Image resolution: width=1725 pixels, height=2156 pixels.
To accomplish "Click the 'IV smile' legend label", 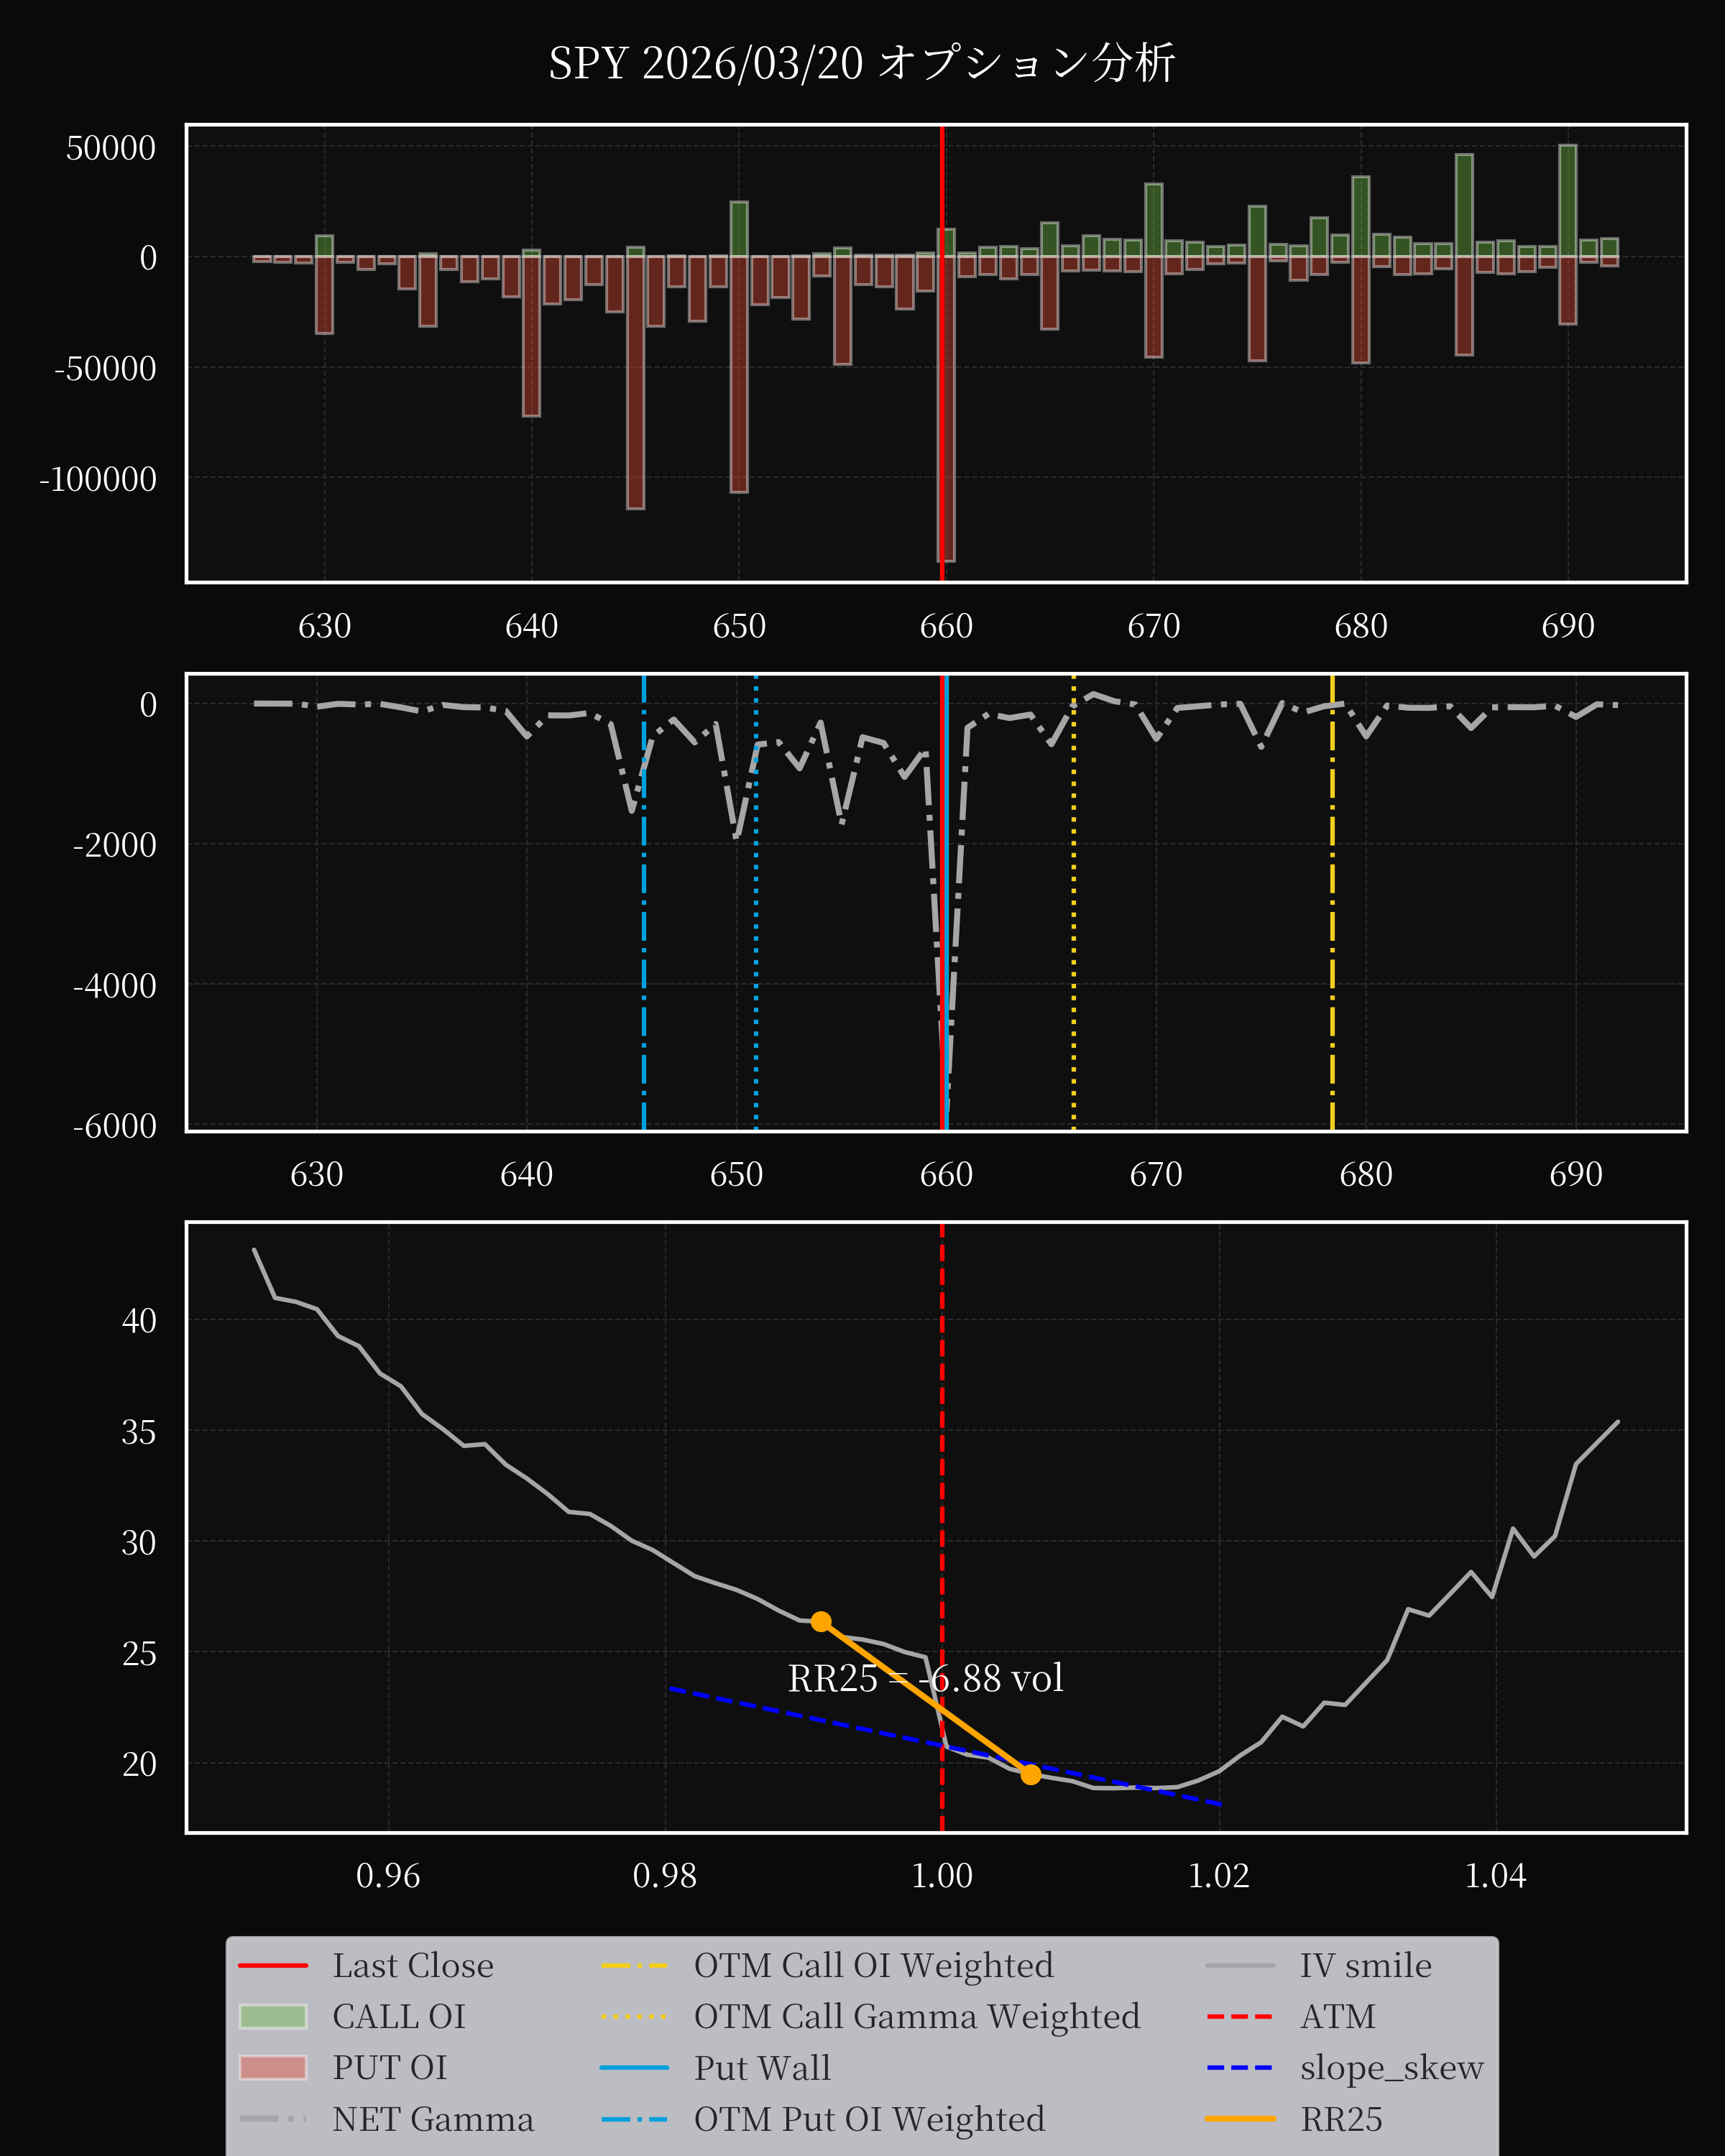I will [1366, 1965].
